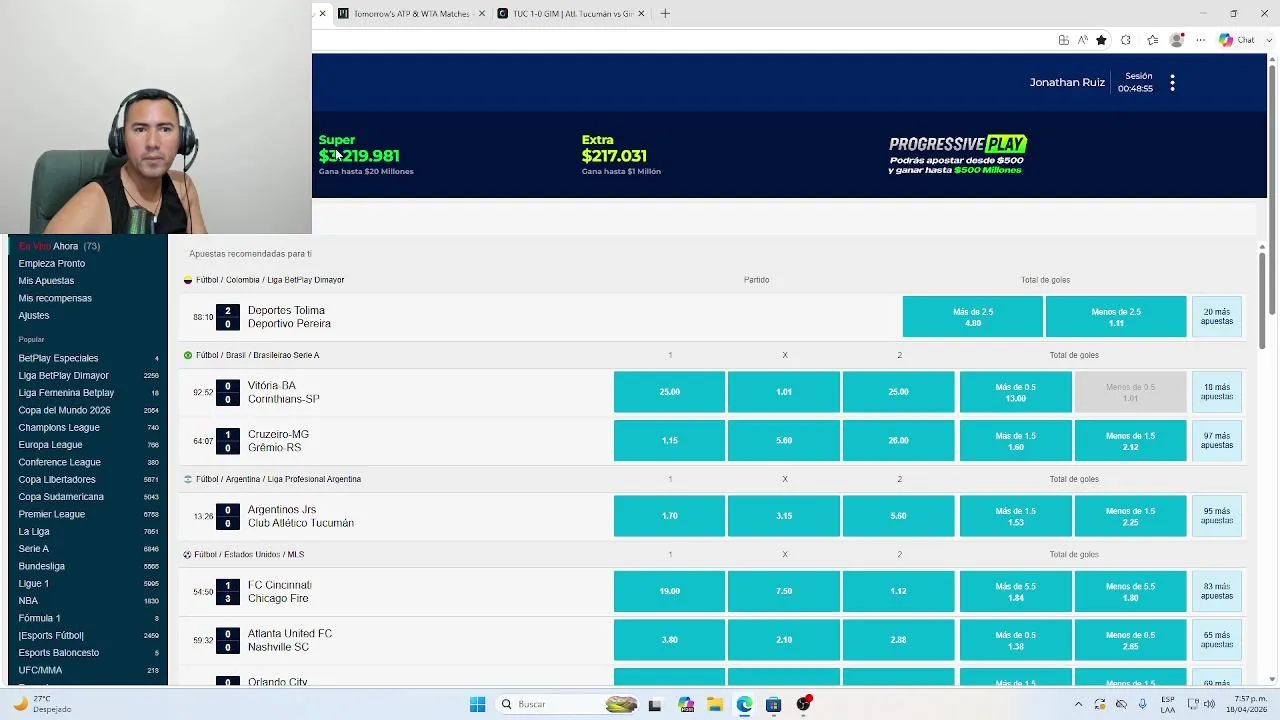
Task: Open the Microsoft Store taskbar icon
Action: [x=773, y=704]
